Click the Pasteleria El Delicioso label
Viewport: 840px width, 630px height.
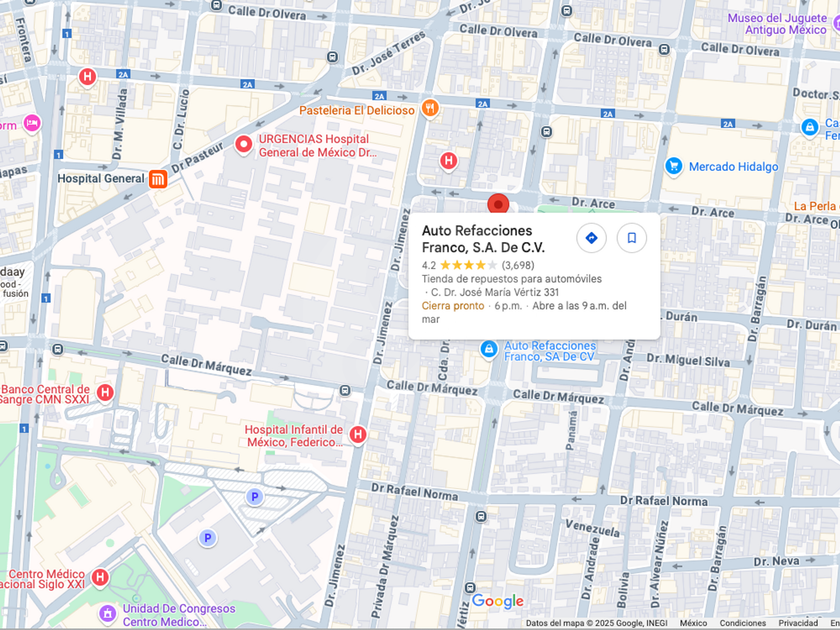pos(357,110)
